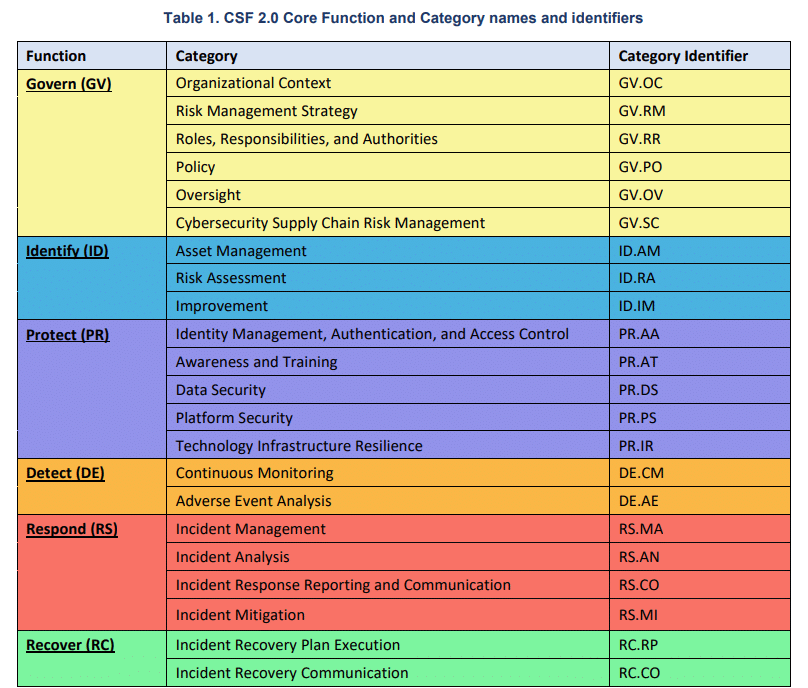808x688 pixels.
Task: Select 'Incident Recovery Communication' cell
Action: pos(388,673)
